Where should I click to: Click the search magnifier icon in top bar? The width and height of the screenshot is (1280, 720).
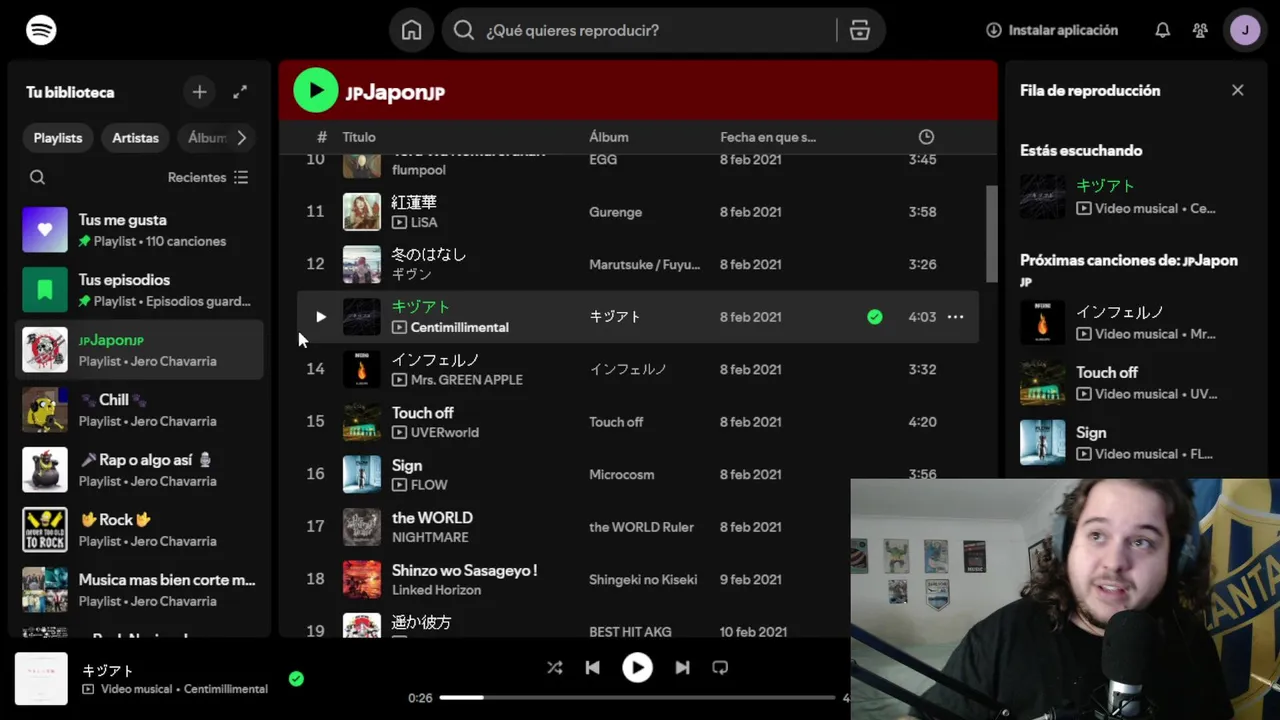463,30
